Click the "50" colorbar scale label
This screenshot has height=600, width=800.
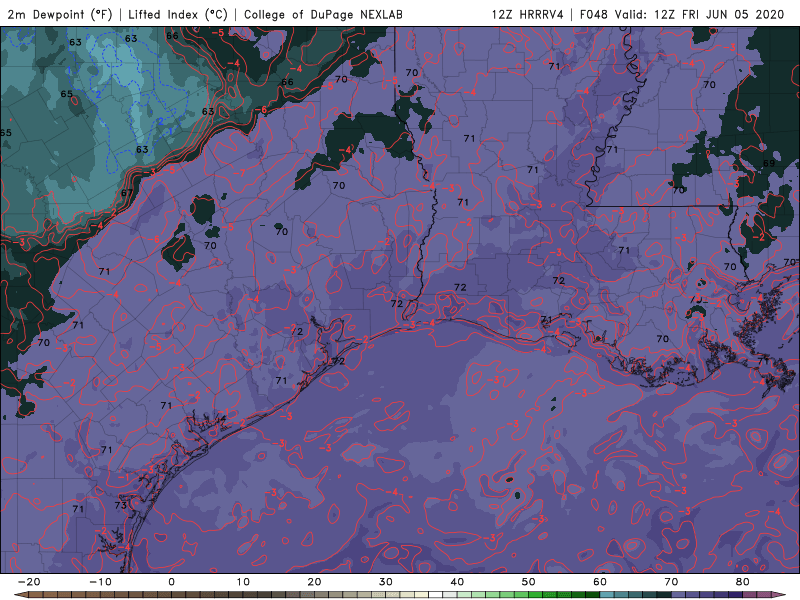[x=529, y=582]
